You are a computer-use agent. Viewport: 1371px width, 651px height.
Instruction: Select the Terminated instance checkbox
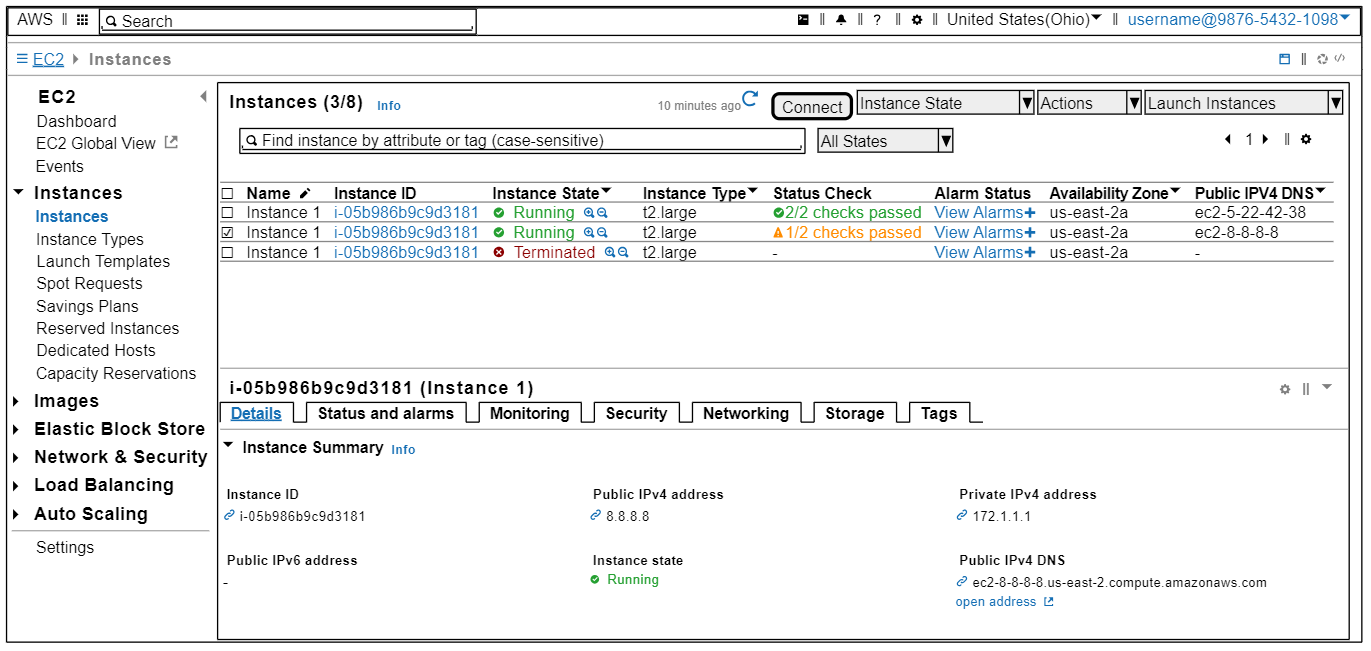[x=227, y=253]
